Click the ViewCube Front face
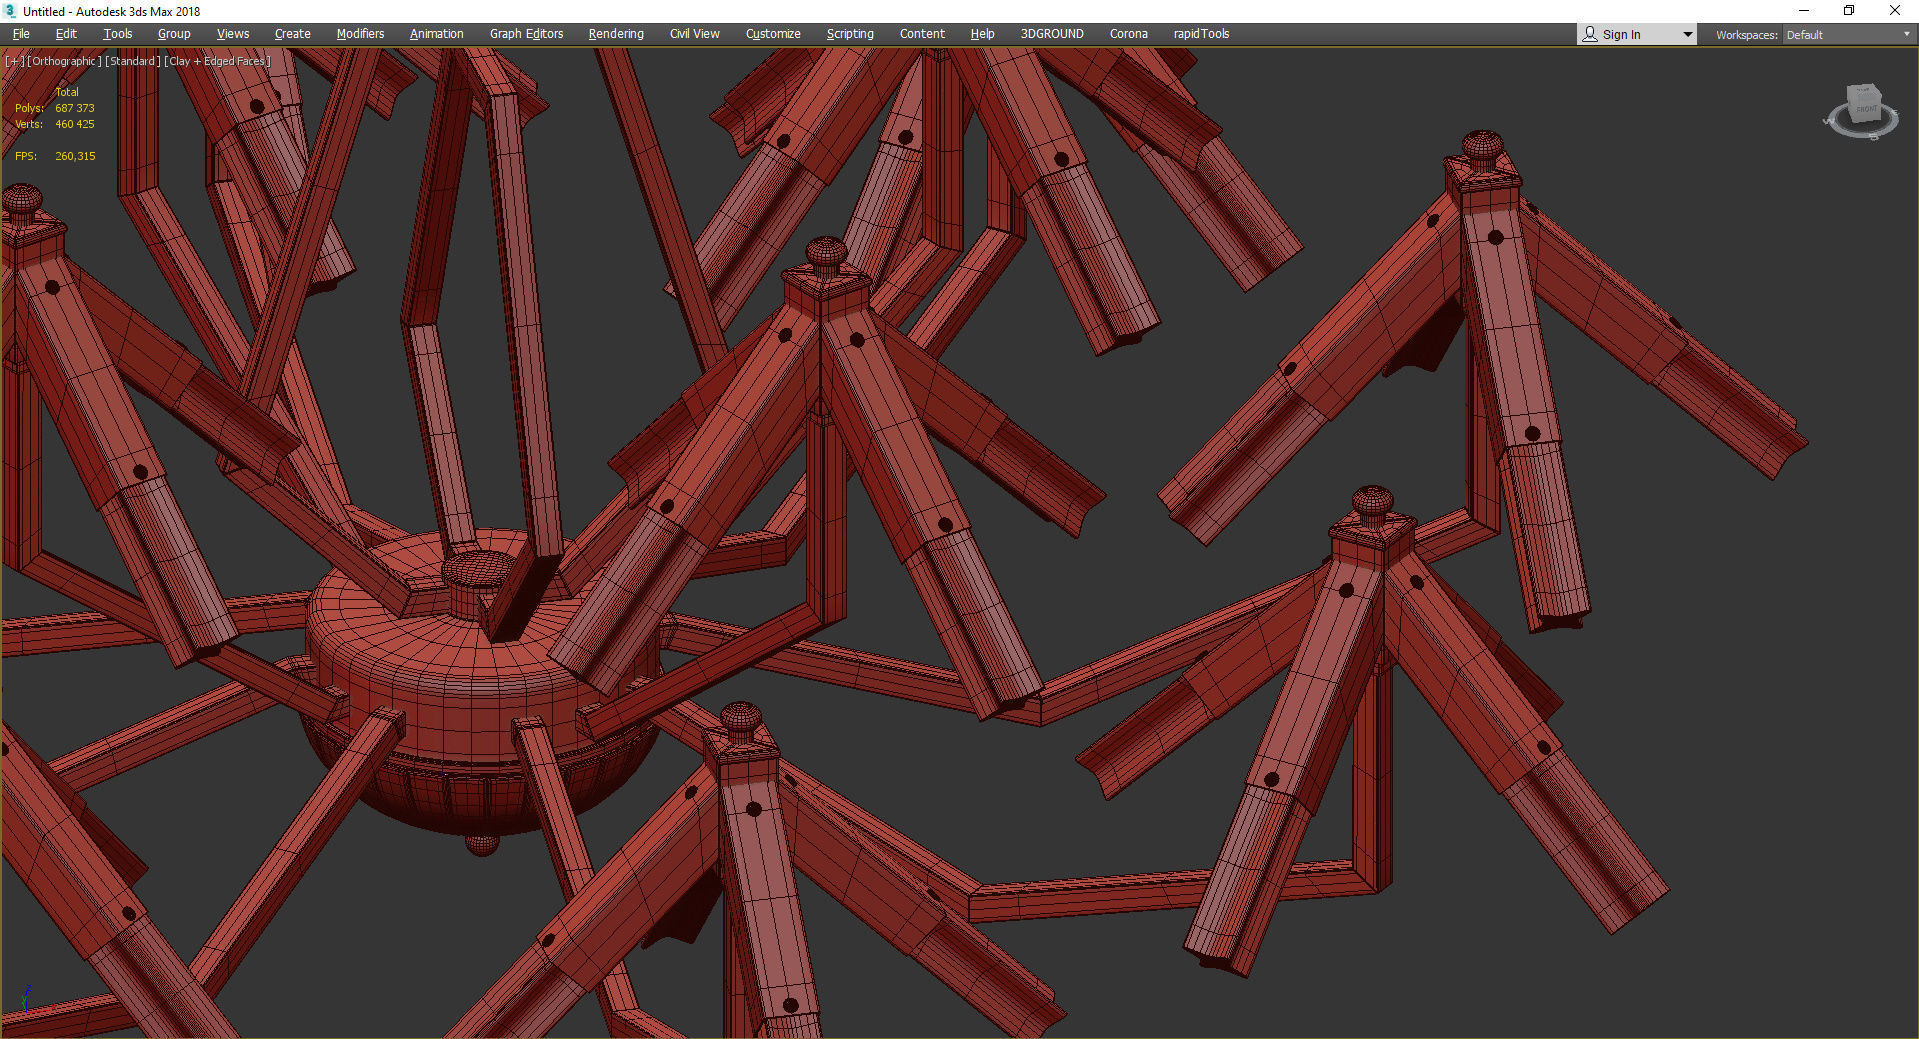 [x=1866, y=108]
